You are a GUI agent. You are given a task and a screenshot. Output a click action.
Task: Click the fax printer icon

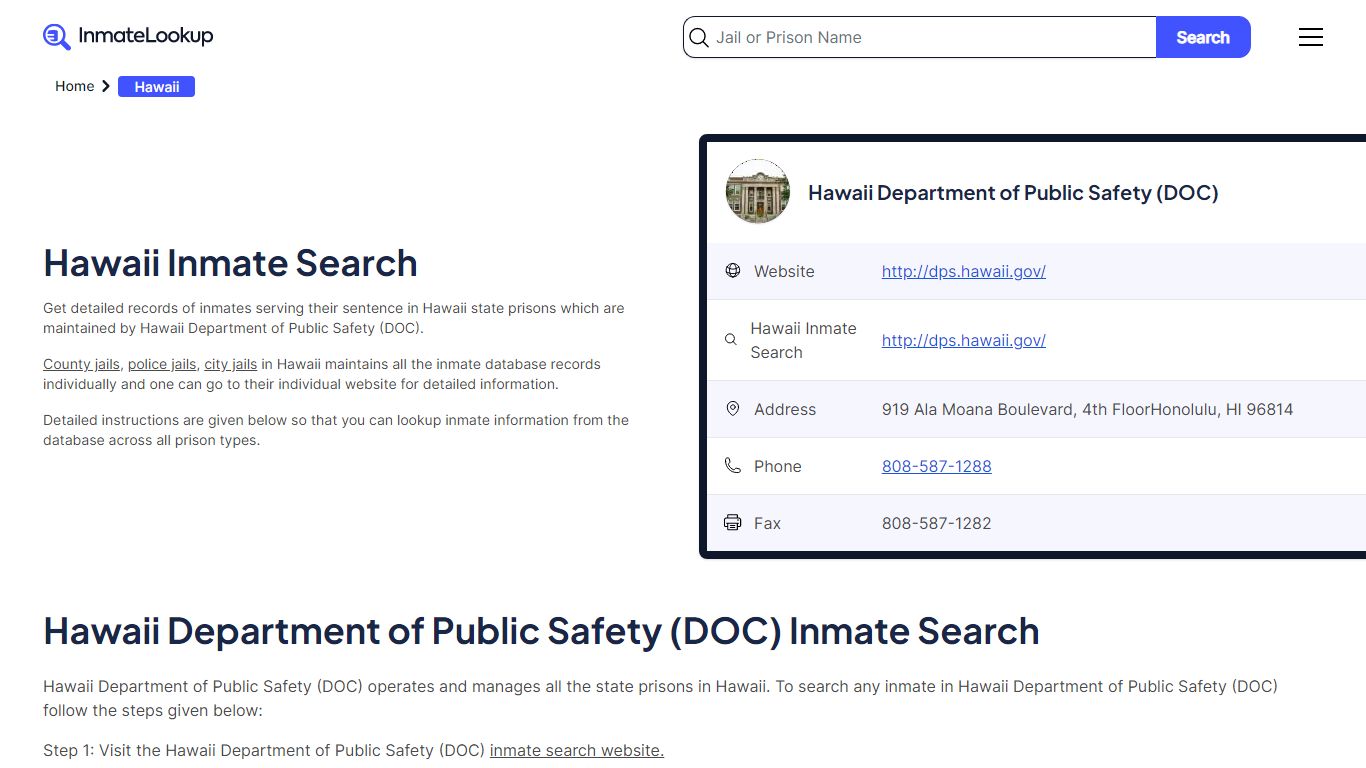point(733,523)
